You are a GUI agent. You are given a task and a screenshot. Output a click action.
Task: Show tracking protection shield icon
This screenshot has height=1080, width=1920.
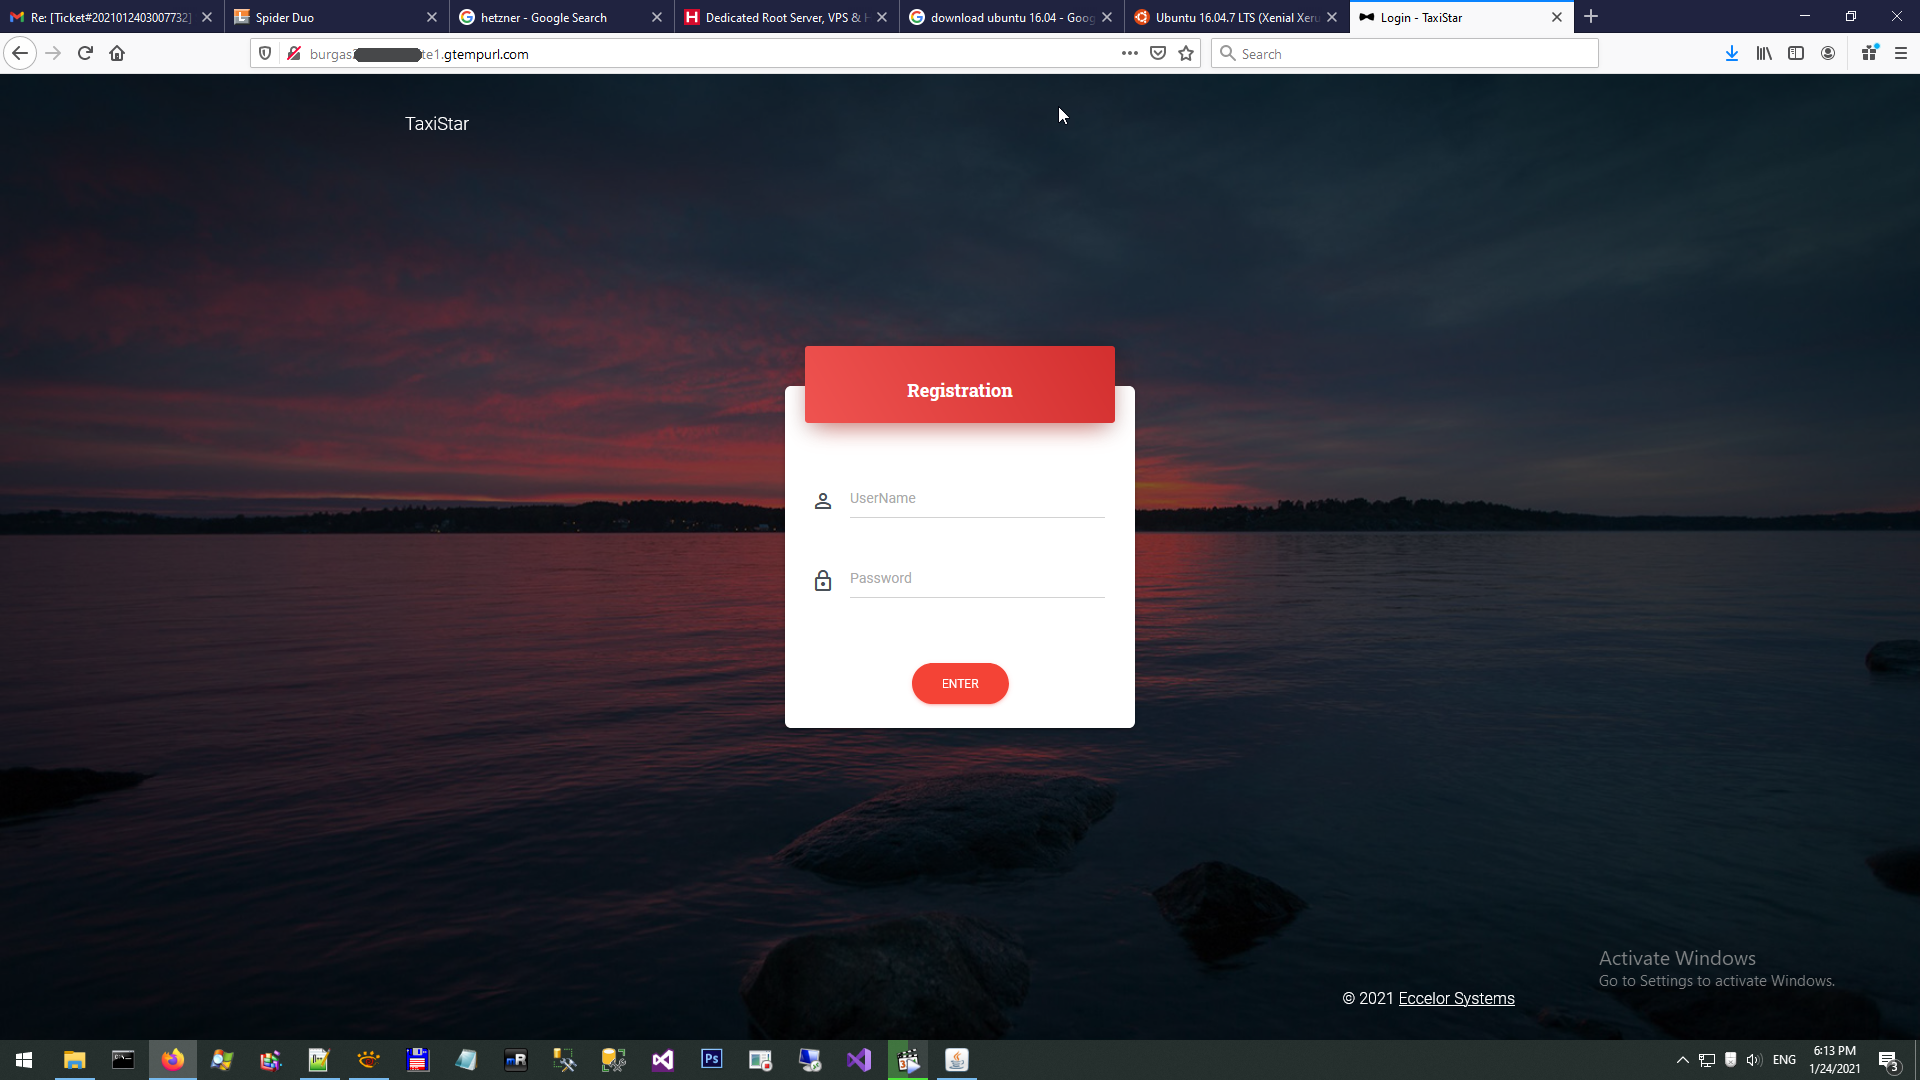pyautogui.click(x=265, y=54)
